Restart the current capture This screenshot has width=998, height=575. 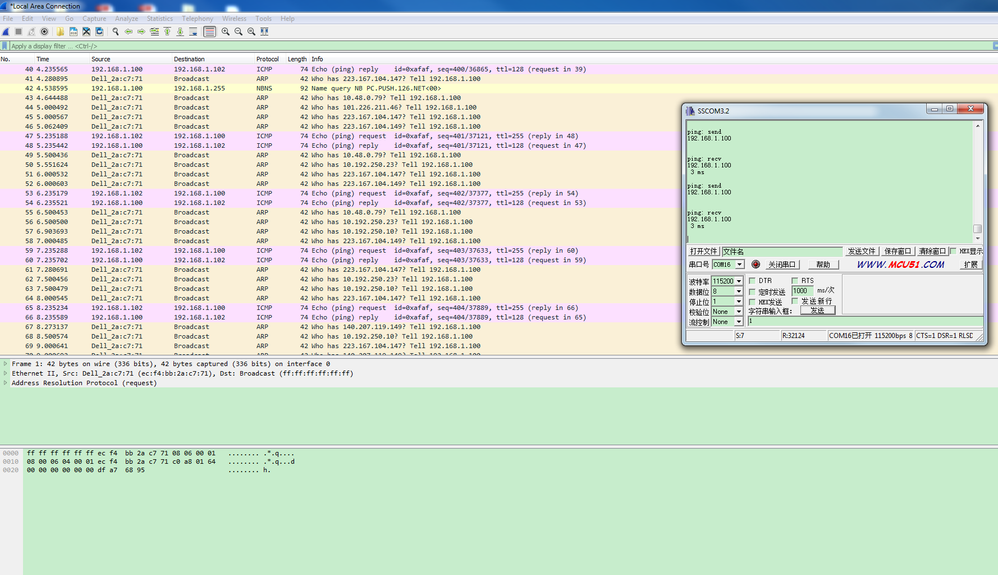31,32
